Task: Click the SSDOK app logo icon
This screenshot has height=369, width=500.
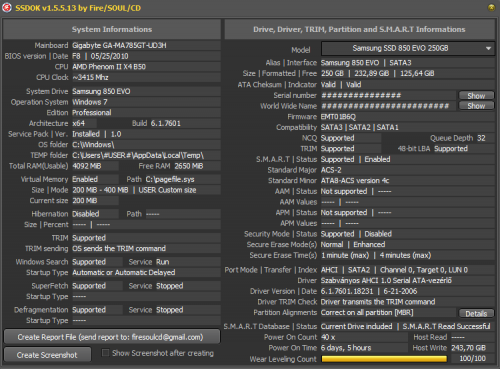Action: click(x=7, y=7)
